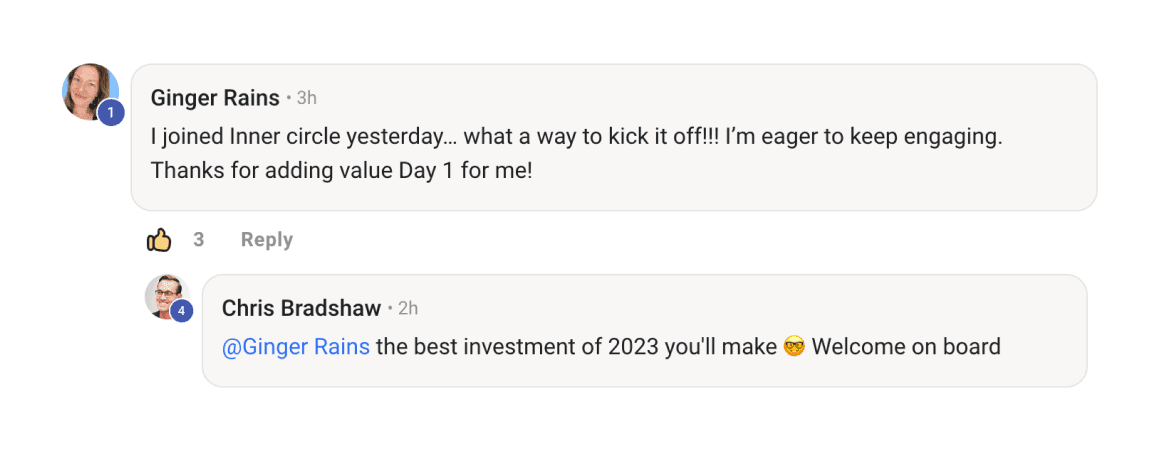Click the 2h timestamp on Chris's reply
This screenshot has width=1160, height=452.
pos(408,308)
